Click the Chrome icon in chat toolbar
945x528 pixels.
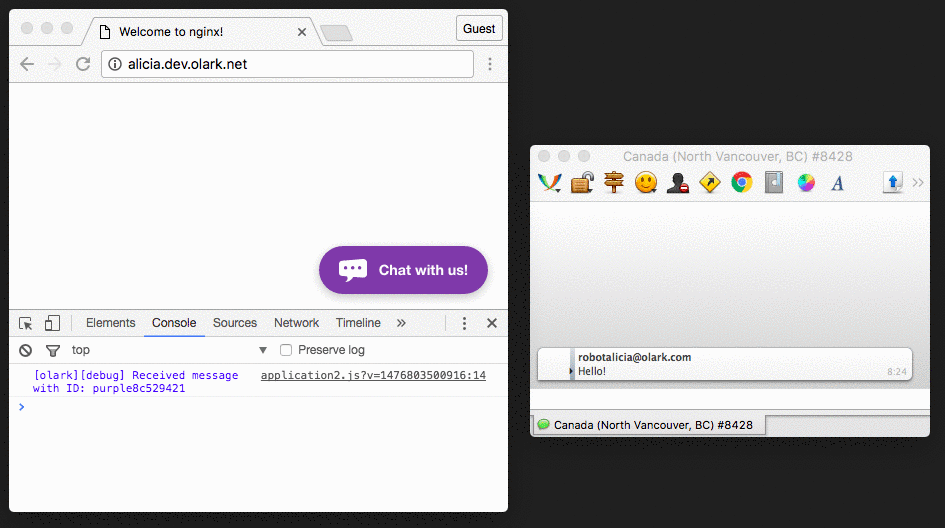click(x=741, y=182)
